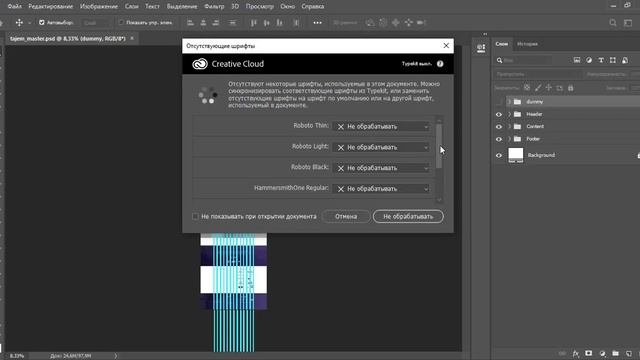
Task: Select the Move tool icon in options bar
Action: 19,23
